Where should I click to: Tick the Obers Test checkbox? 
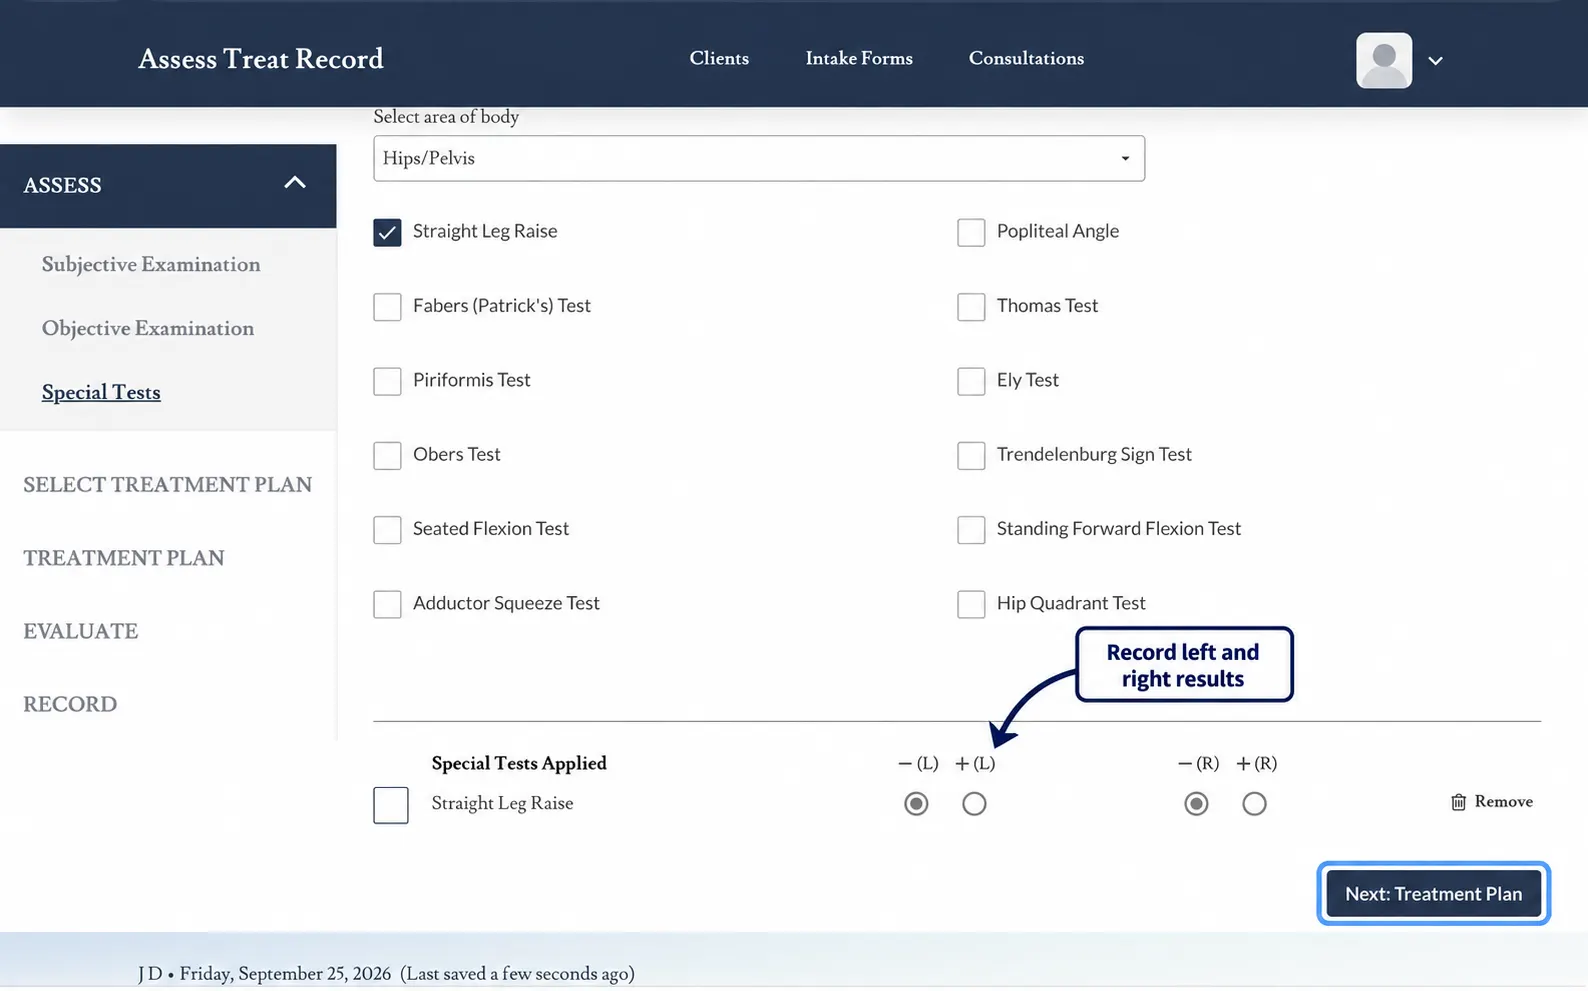387,455
